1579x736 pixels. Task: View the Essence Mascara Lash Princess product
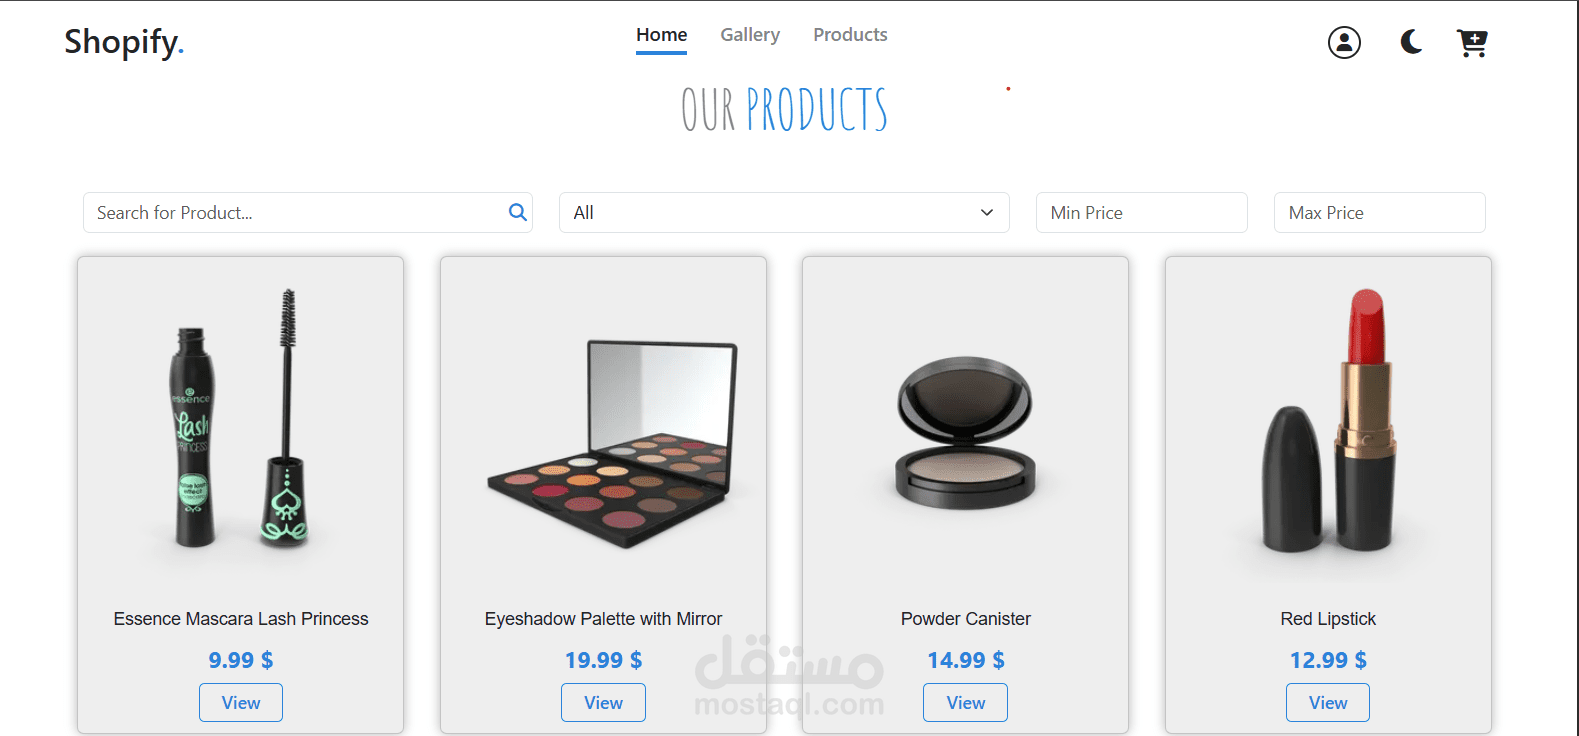click(x=241, y=702)
